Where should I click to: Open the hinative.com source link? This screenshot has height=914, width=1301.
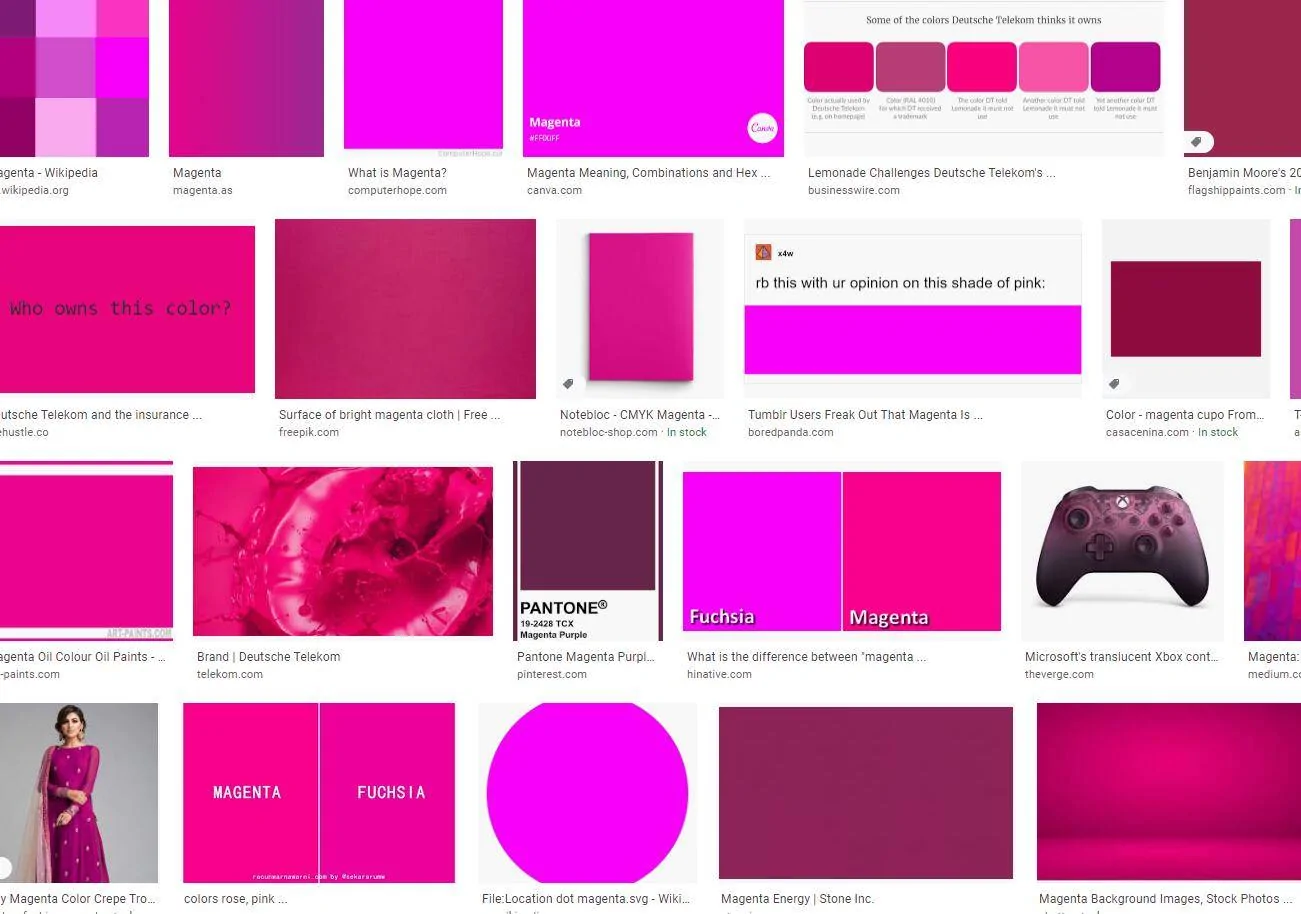tap(719, 674)
